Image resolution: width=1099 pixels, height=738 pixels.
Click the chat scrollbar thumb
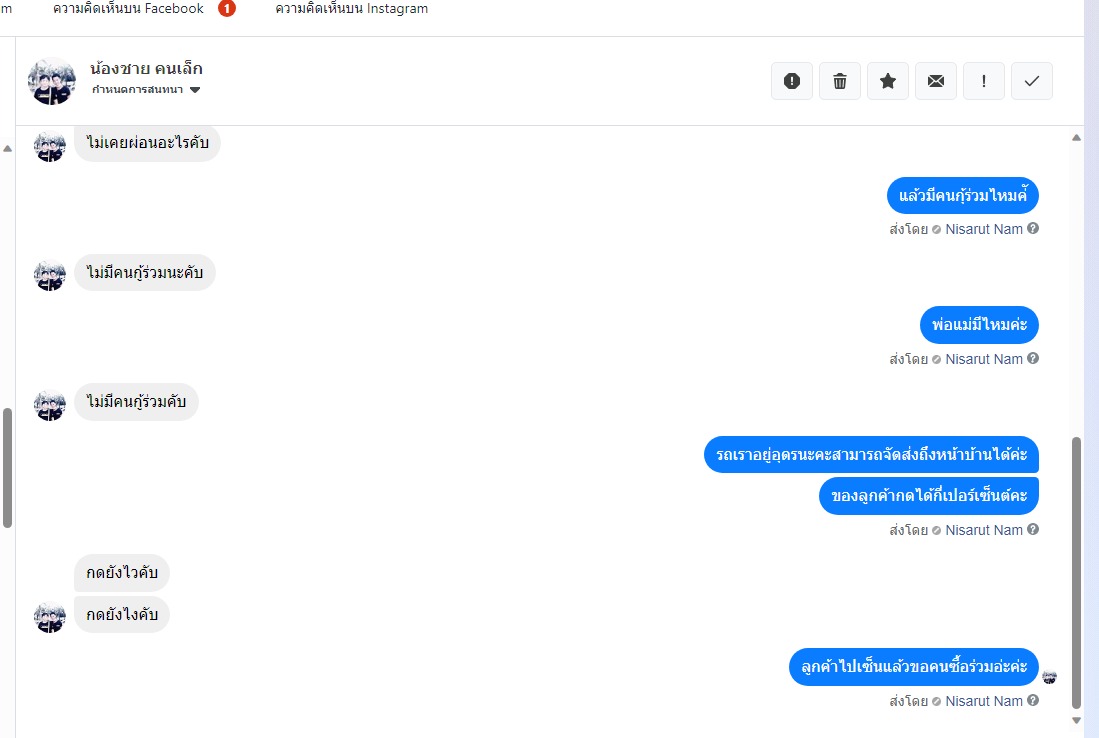[1077, 573]
